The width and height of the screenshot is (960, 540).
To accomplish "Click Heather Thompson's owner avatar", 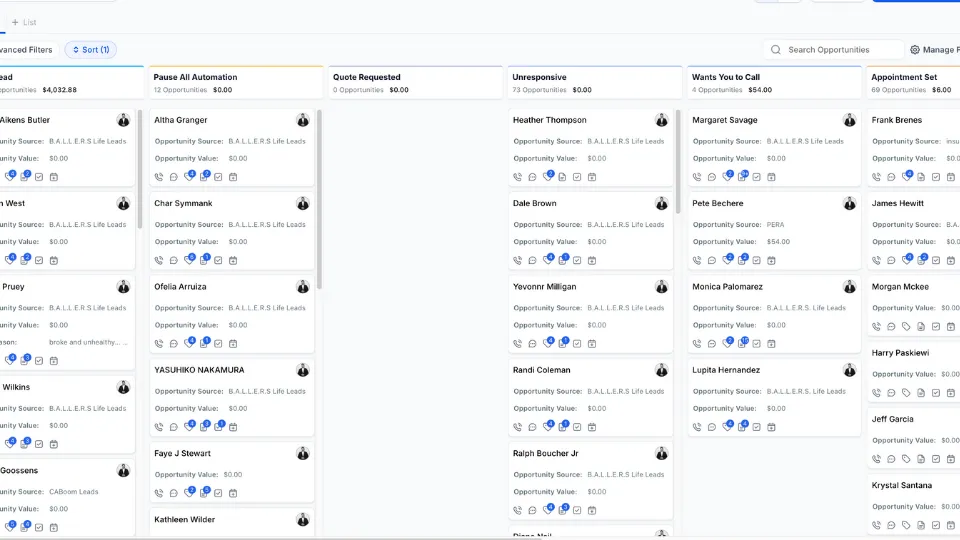I will (661, 120).
